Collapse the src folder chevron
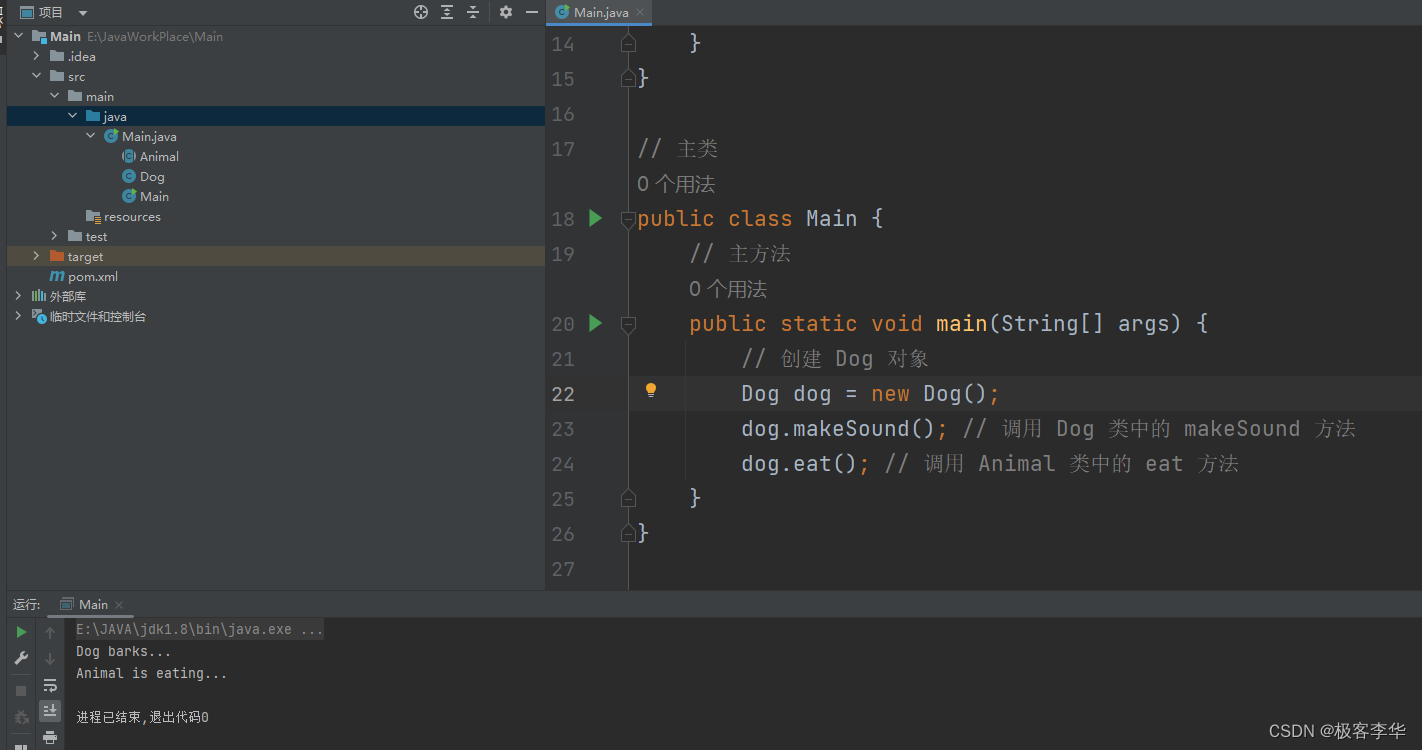 (37, 76)
